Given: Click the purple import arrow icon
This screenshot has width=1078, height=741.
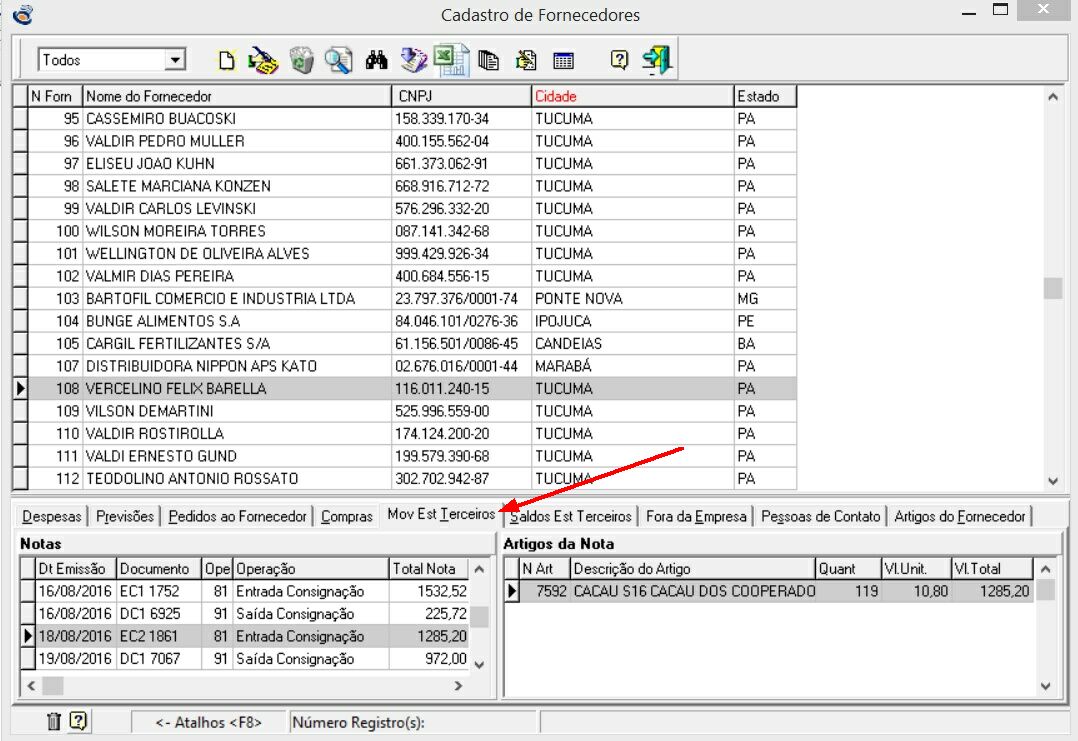Looking at the screenshot, I should pos(413,60).
